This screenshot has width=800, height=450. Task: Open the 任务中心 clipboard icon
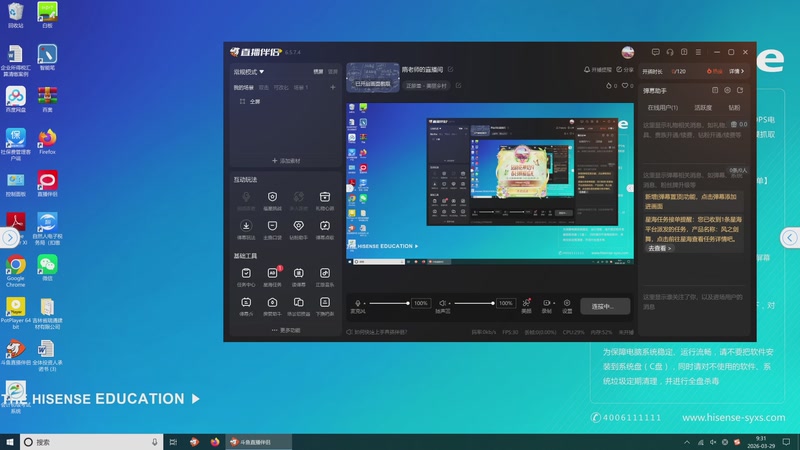(246, 273)
